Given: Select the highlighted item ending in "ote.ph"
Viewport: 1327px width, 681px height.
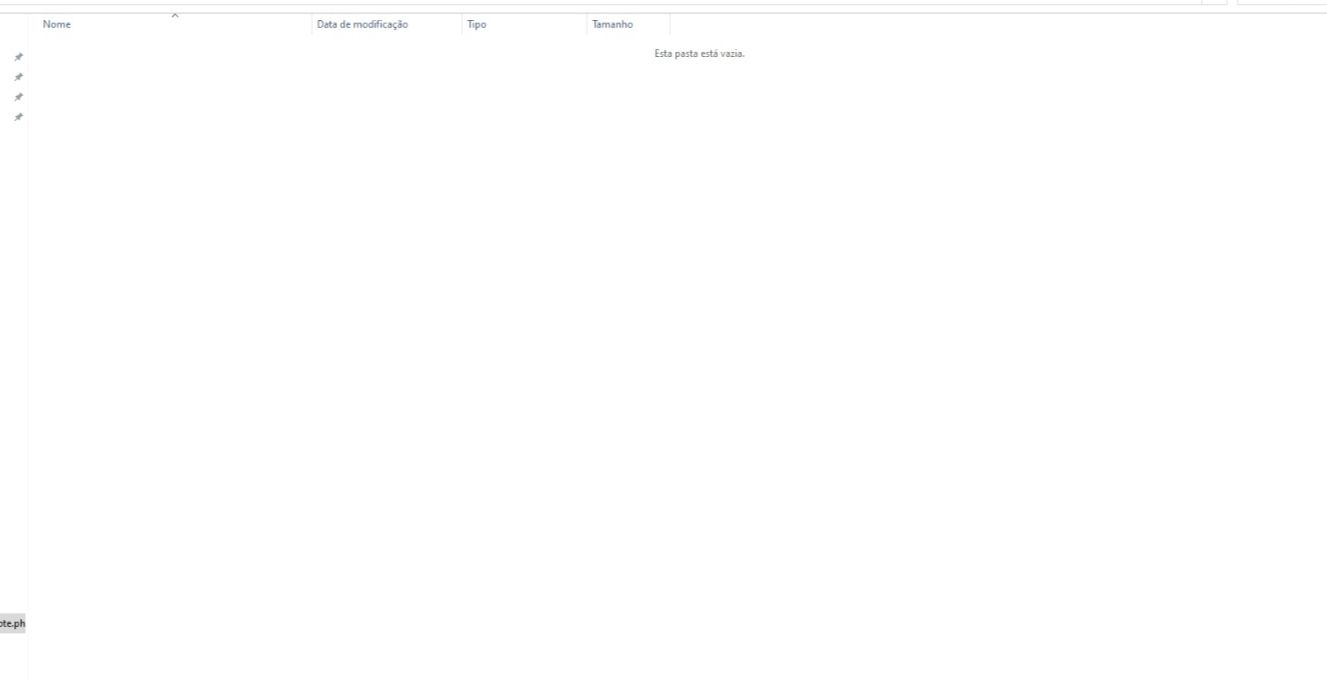Looking at the screenshot, I should pos(12,624).
